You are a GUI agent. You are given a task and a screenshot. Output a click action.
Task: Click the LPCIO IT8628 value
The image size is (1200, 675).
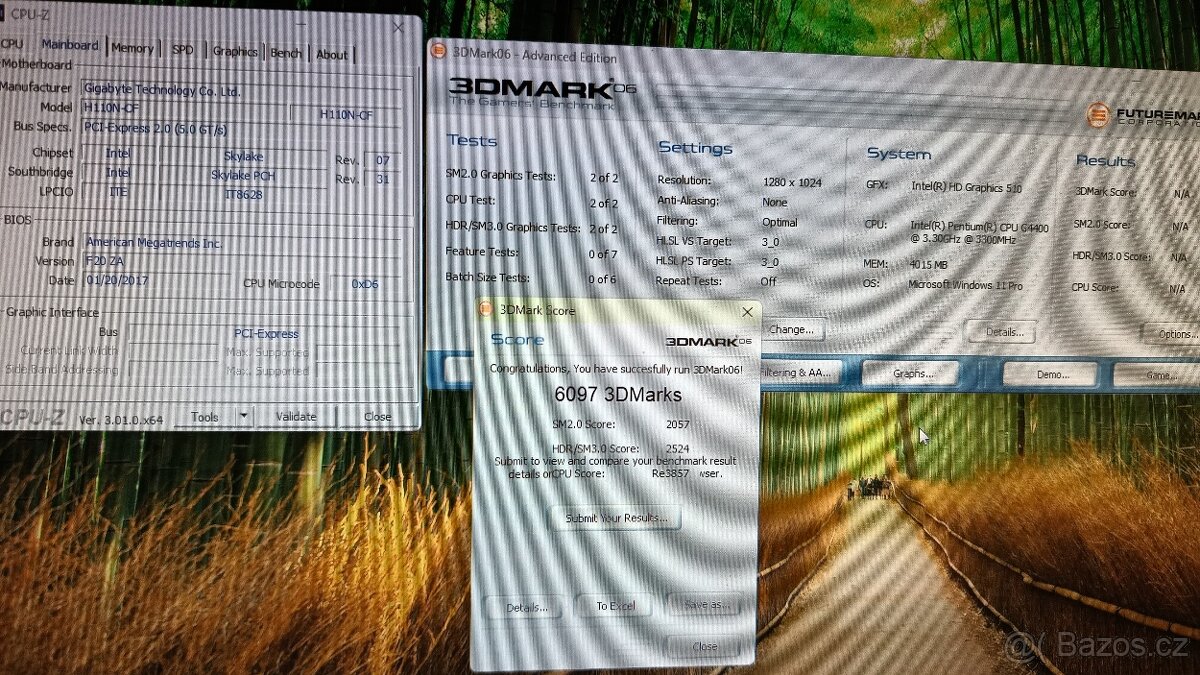click(x=242, y=194)
